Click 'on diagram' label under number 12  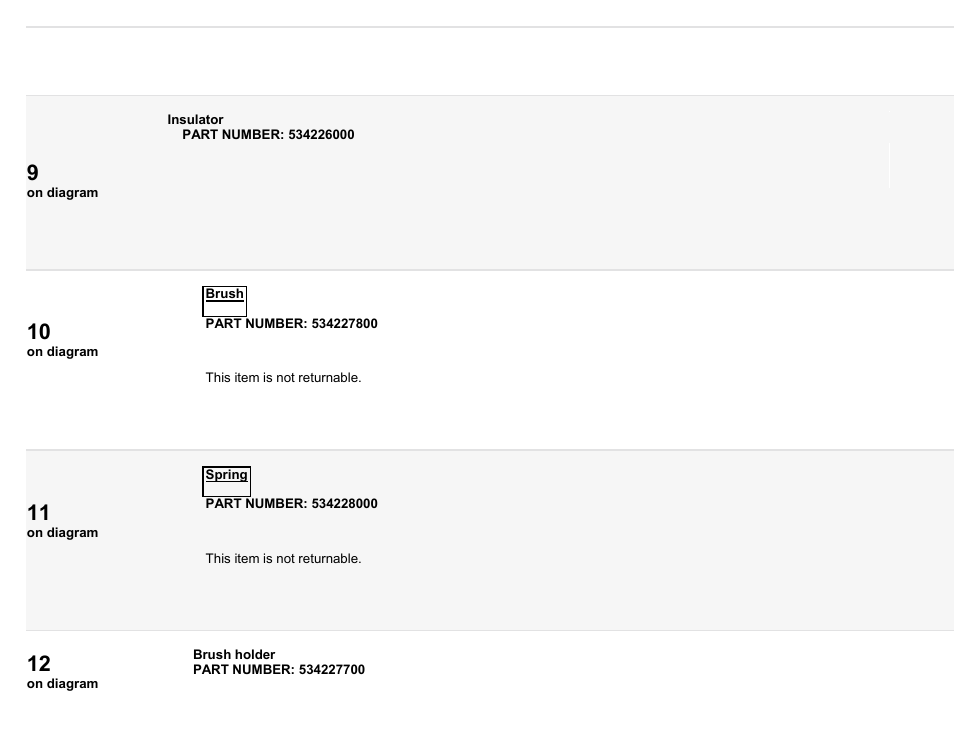pos(63,684)
